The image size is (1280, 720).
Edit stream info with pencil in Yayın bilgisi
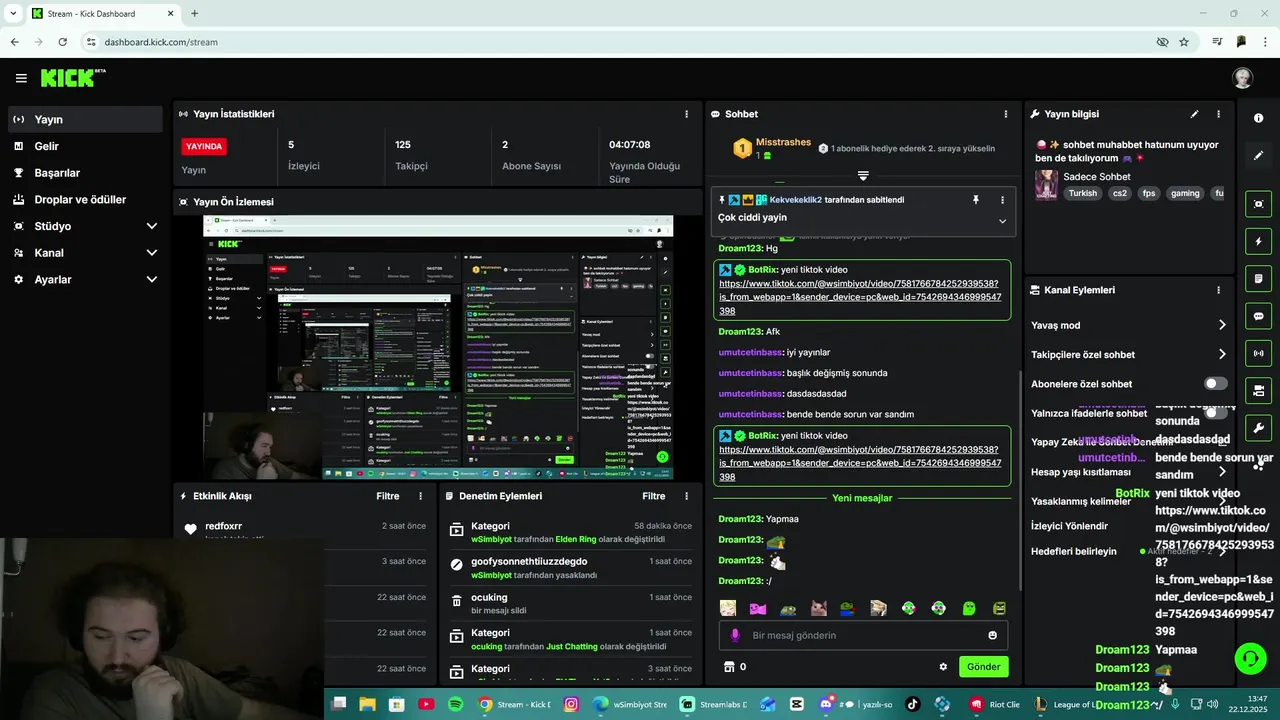point(1194,114)
